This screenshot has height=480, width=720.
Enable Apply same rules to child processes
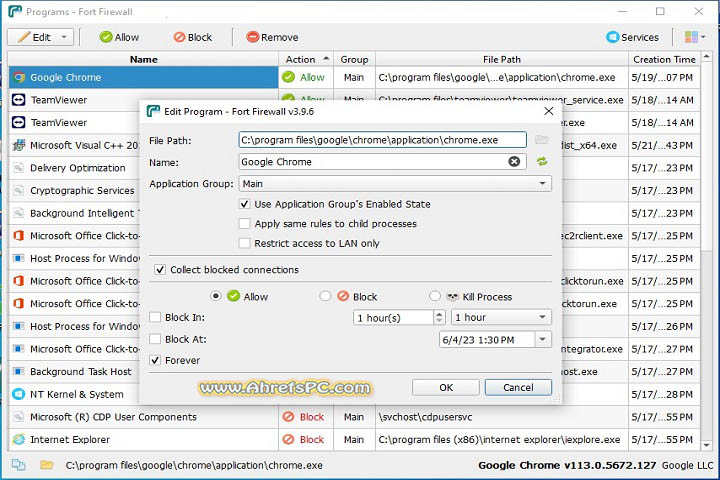(244, 224)
